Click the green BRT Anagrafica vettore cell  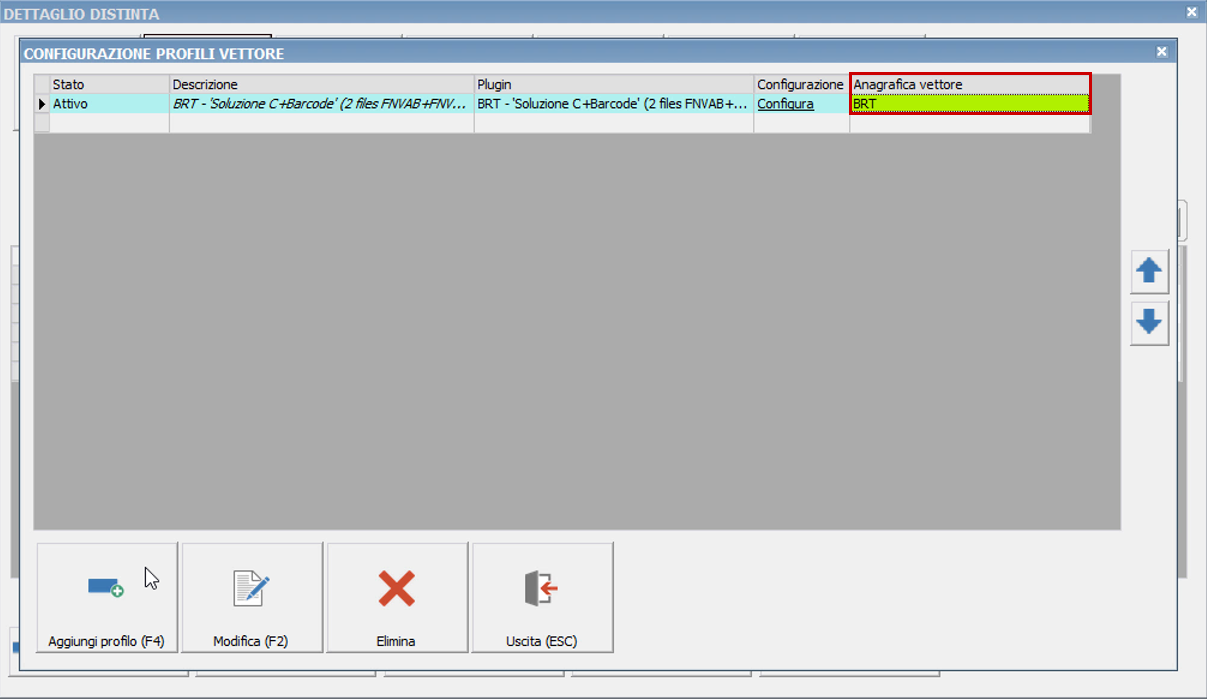pos(969,104)
